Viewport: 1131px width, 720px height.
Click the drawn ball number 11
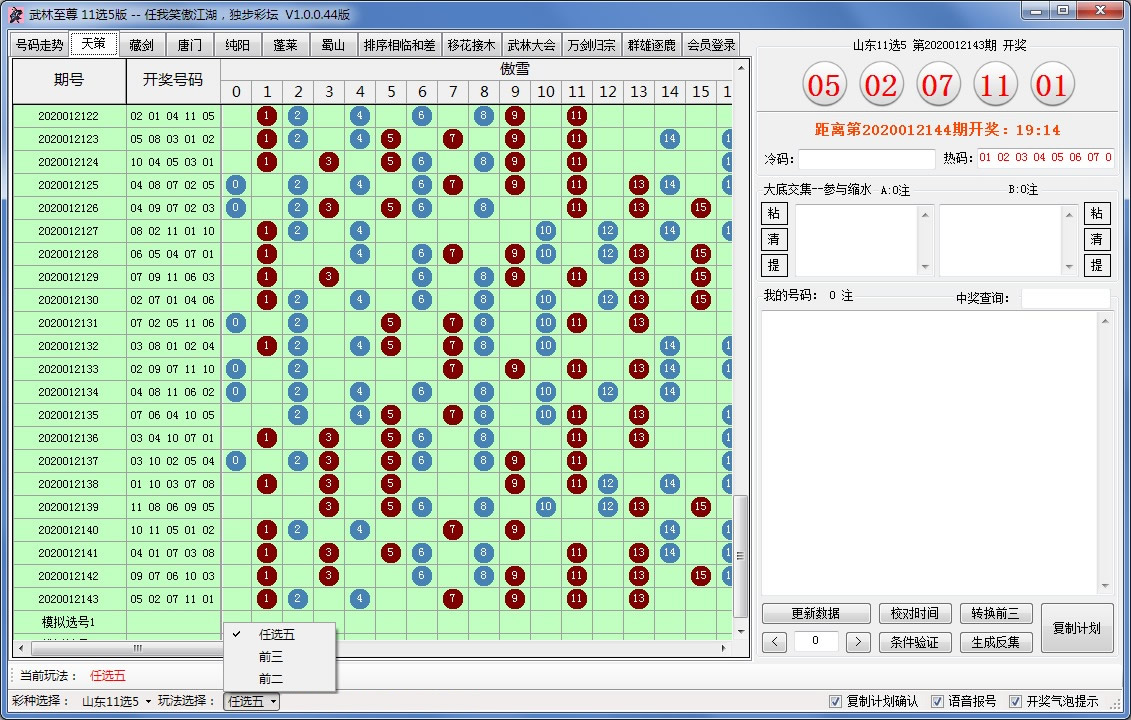(x=994, y=86)
